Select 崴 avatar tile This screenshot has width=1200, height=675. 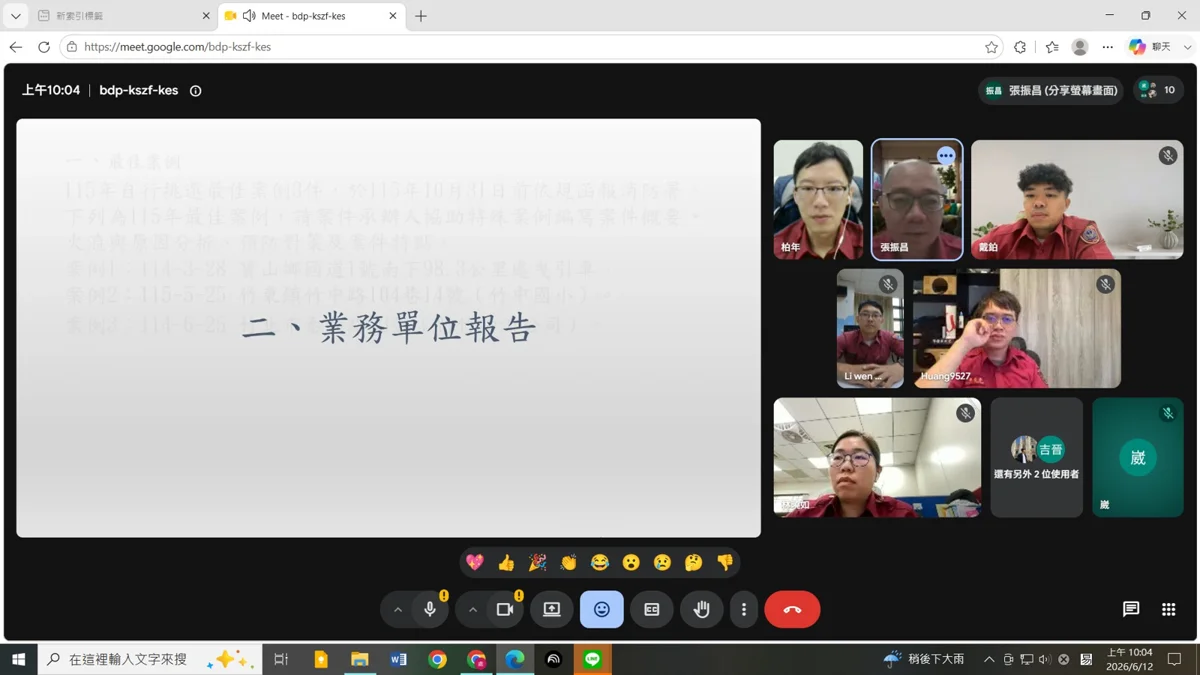point(1138,457)
